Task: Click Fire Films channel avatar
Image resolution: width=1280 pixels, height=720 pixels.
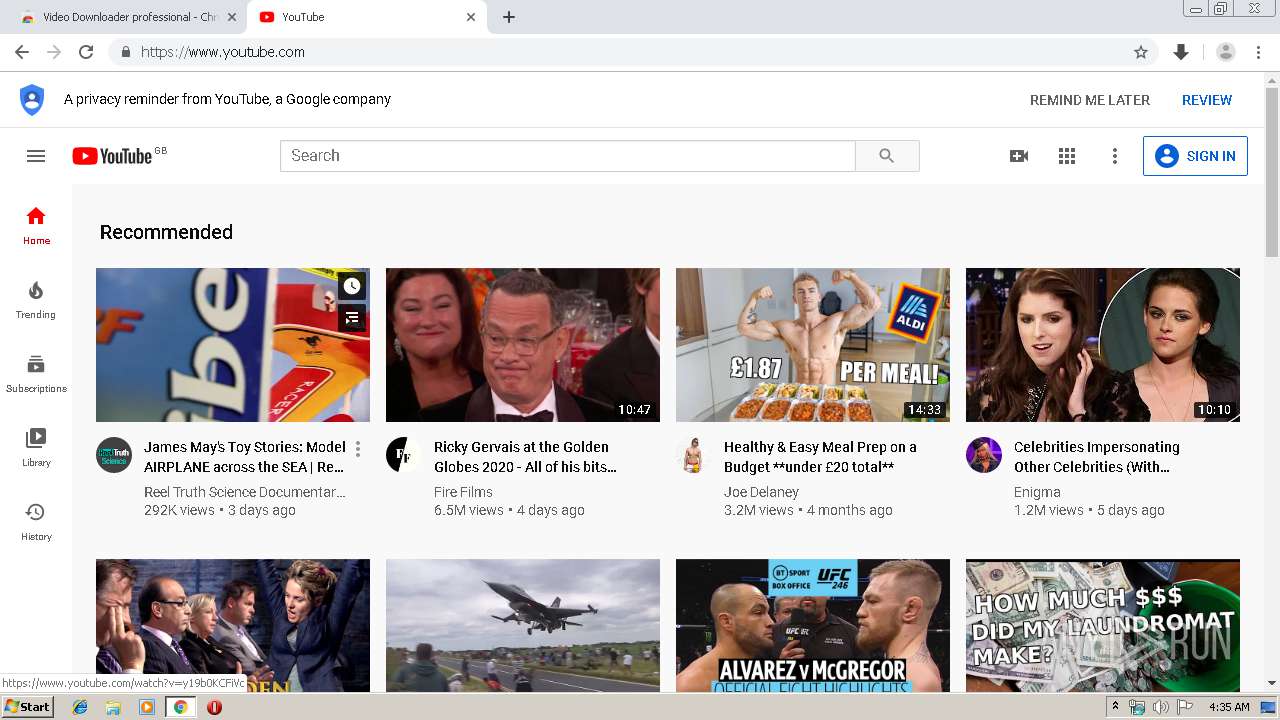Action: tap(404, 455)
